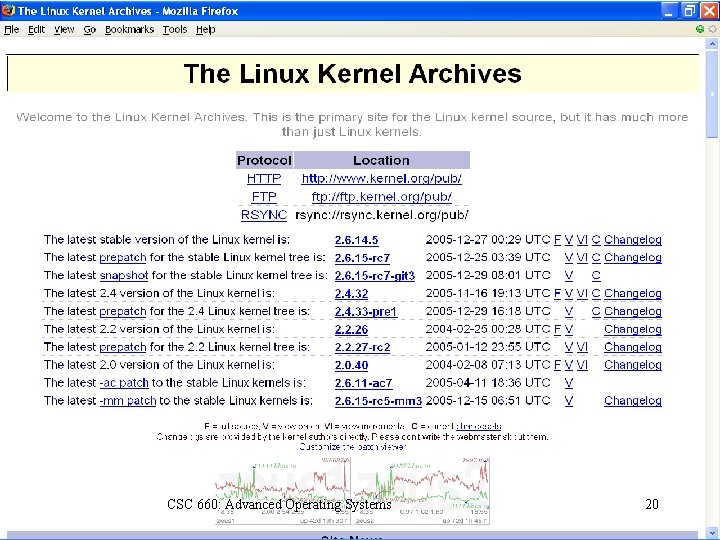Viewport: 720px width, 540px height.
Task: Open the View menu
Action: point(64,29)
